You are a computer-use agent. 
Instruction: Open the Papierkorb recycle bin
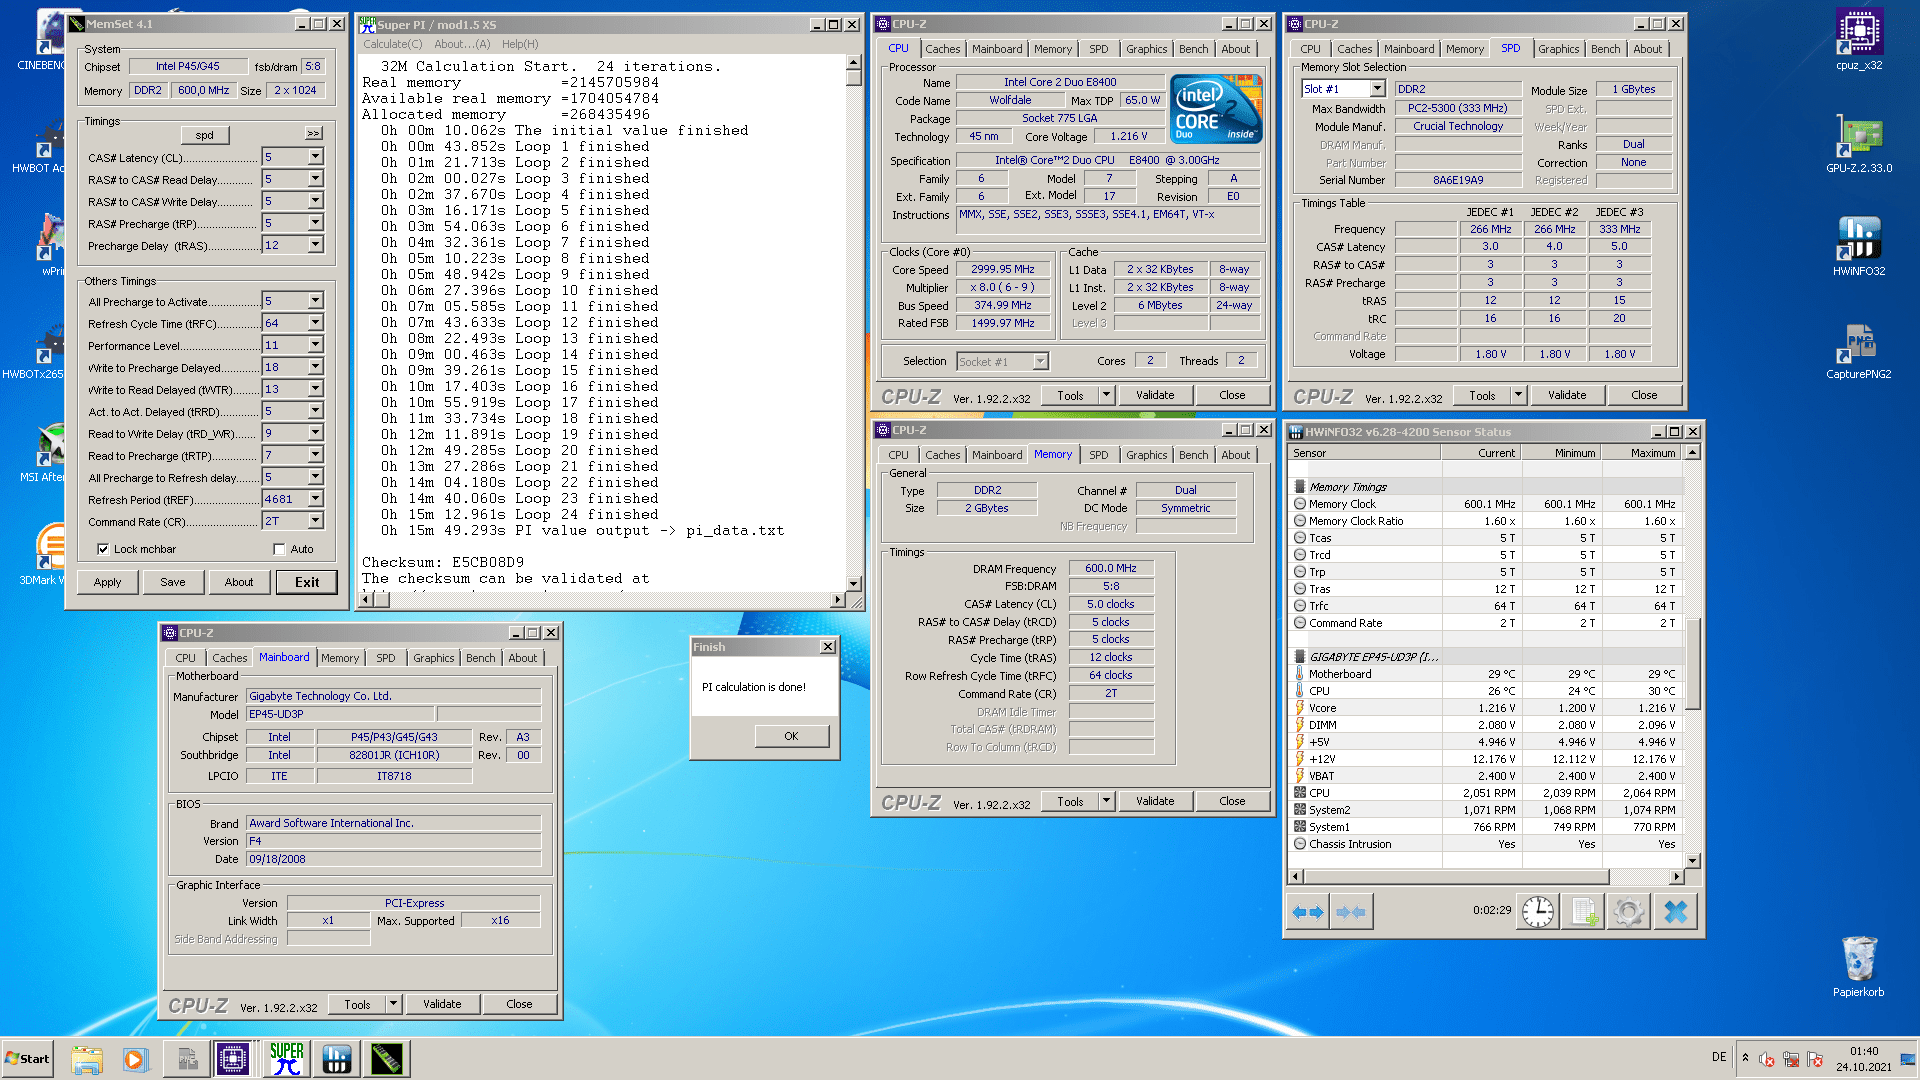(1858, 966)
